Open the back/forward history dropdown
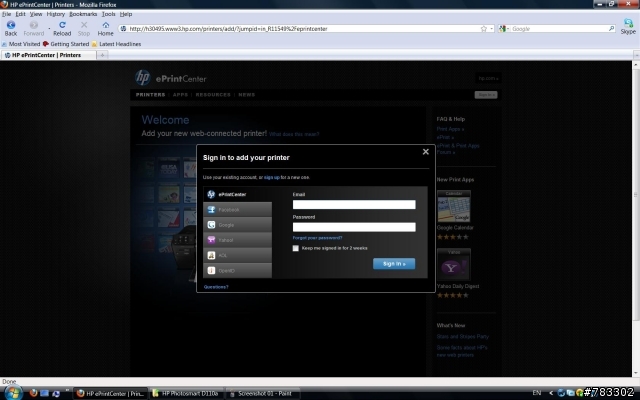640x400 pixels. pyautogui.click(x=49, y=29)
